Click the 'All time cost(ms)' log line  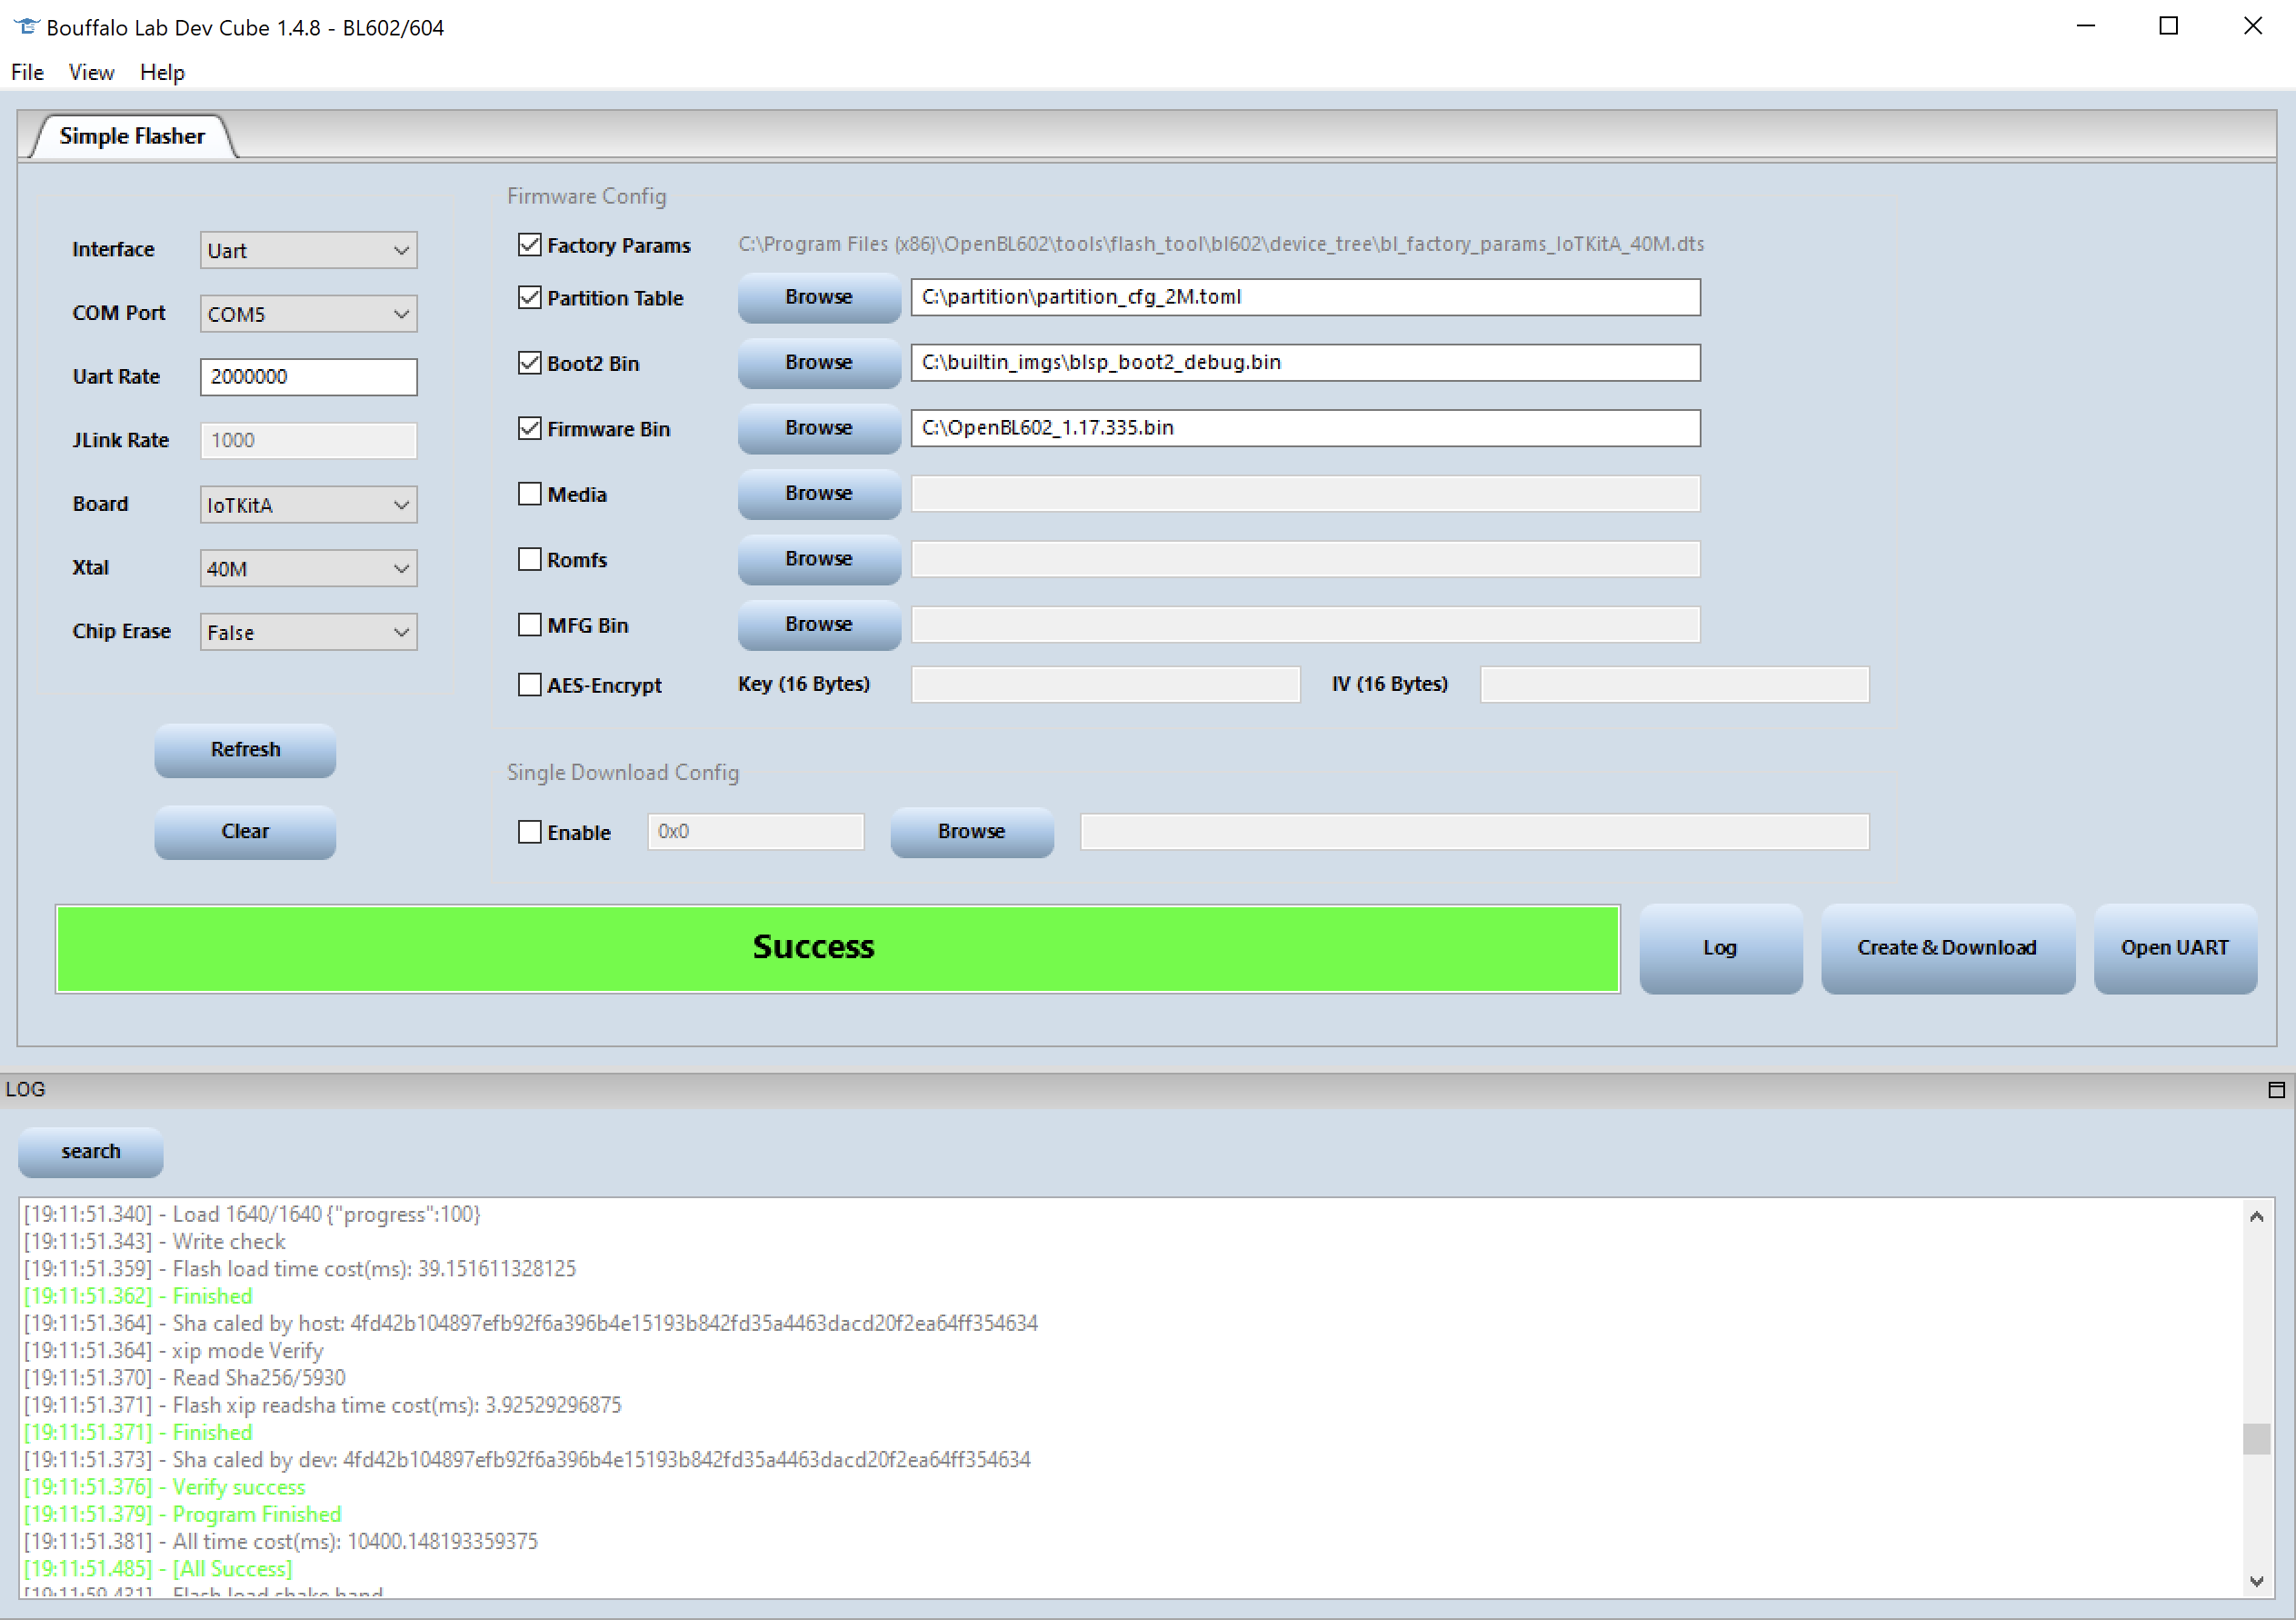[x=280, y=1542]
